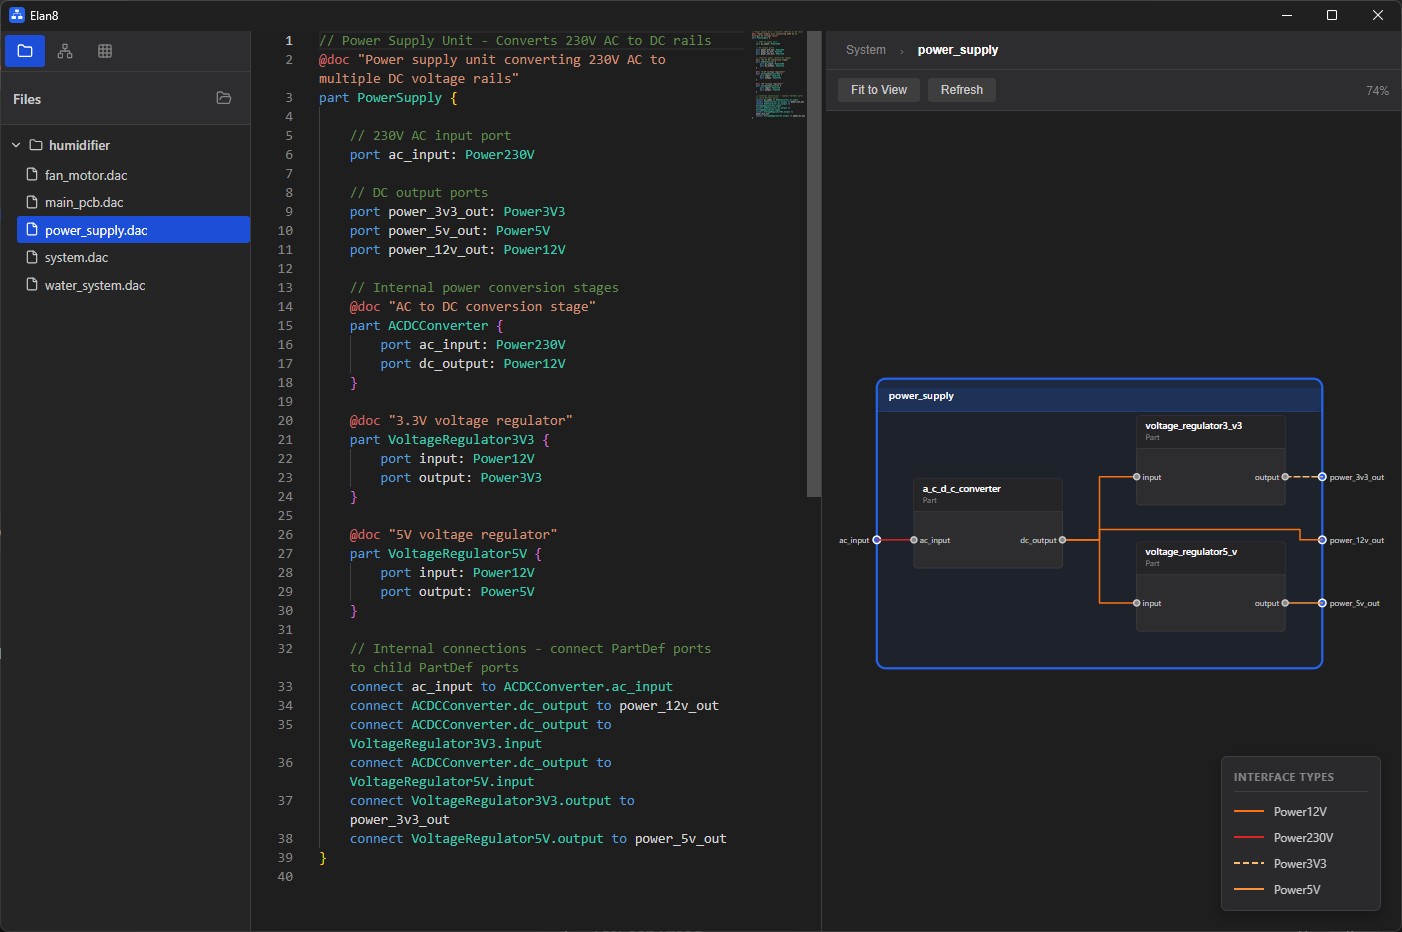This screenshot has height=932, width=1402.
Task: Click the active blue Files folder icon
Action: click(24, 50)
